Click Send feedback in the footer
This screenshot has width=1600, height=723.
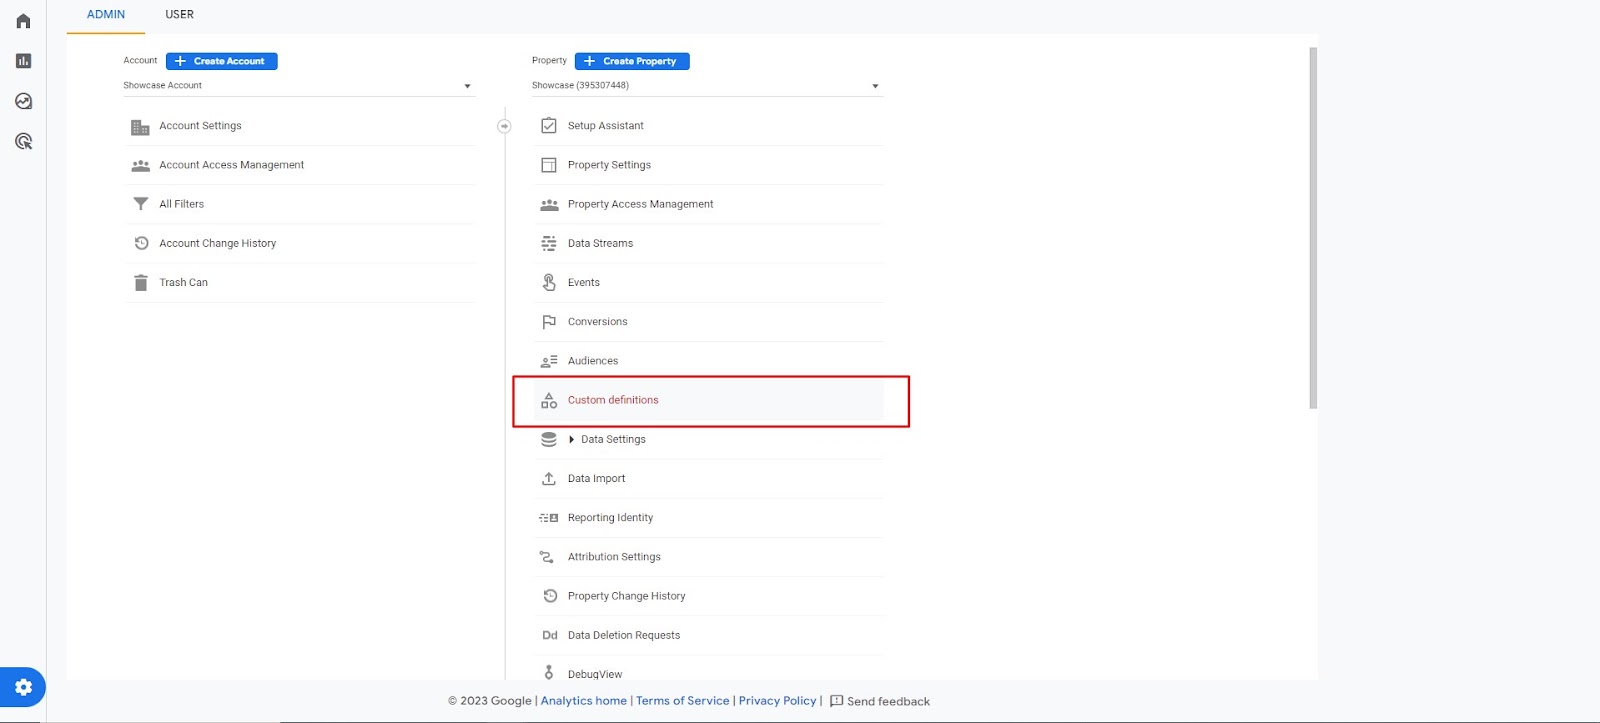pos(880,701)
